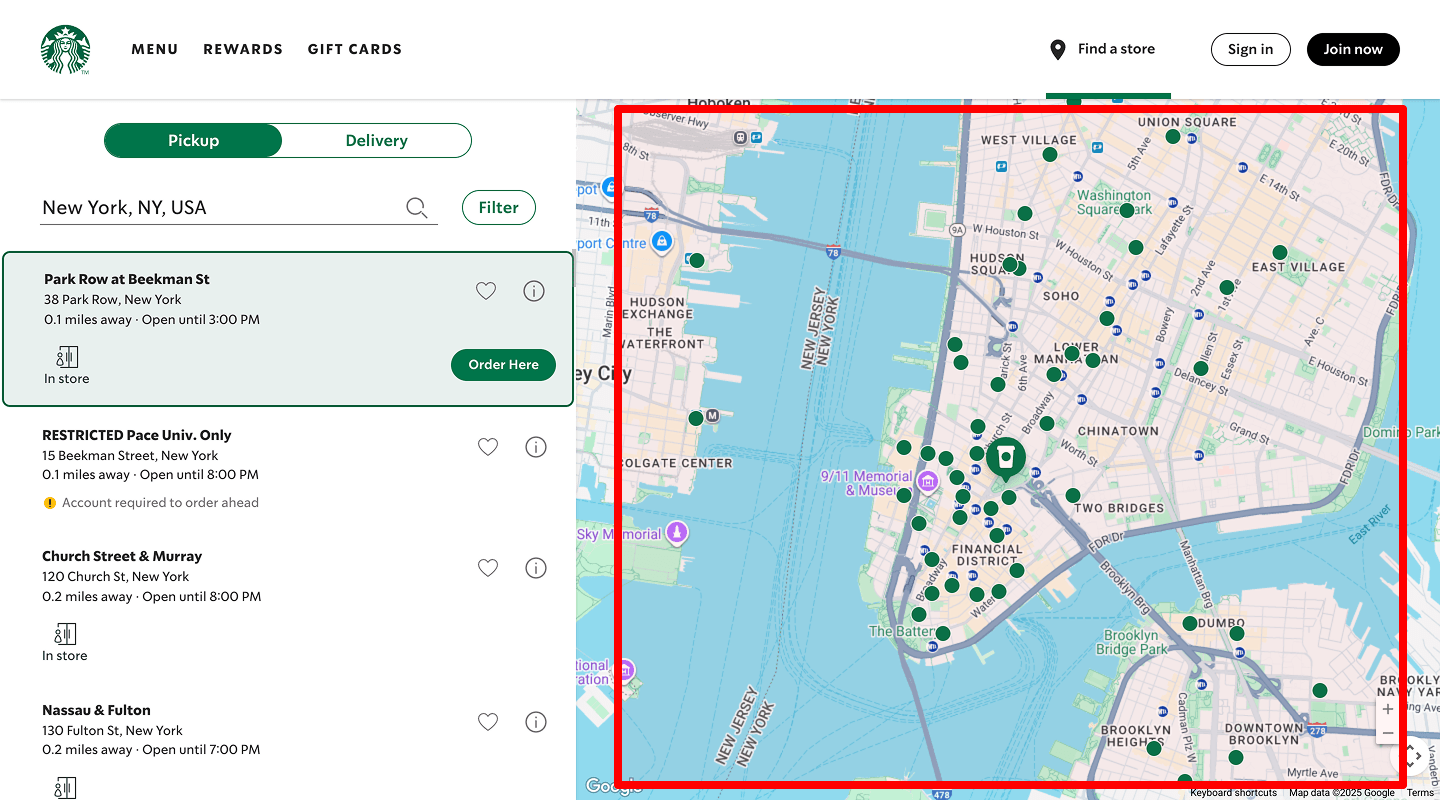
Task: Open the GIFT CARDS menu
Action: [x=355, y=48]
